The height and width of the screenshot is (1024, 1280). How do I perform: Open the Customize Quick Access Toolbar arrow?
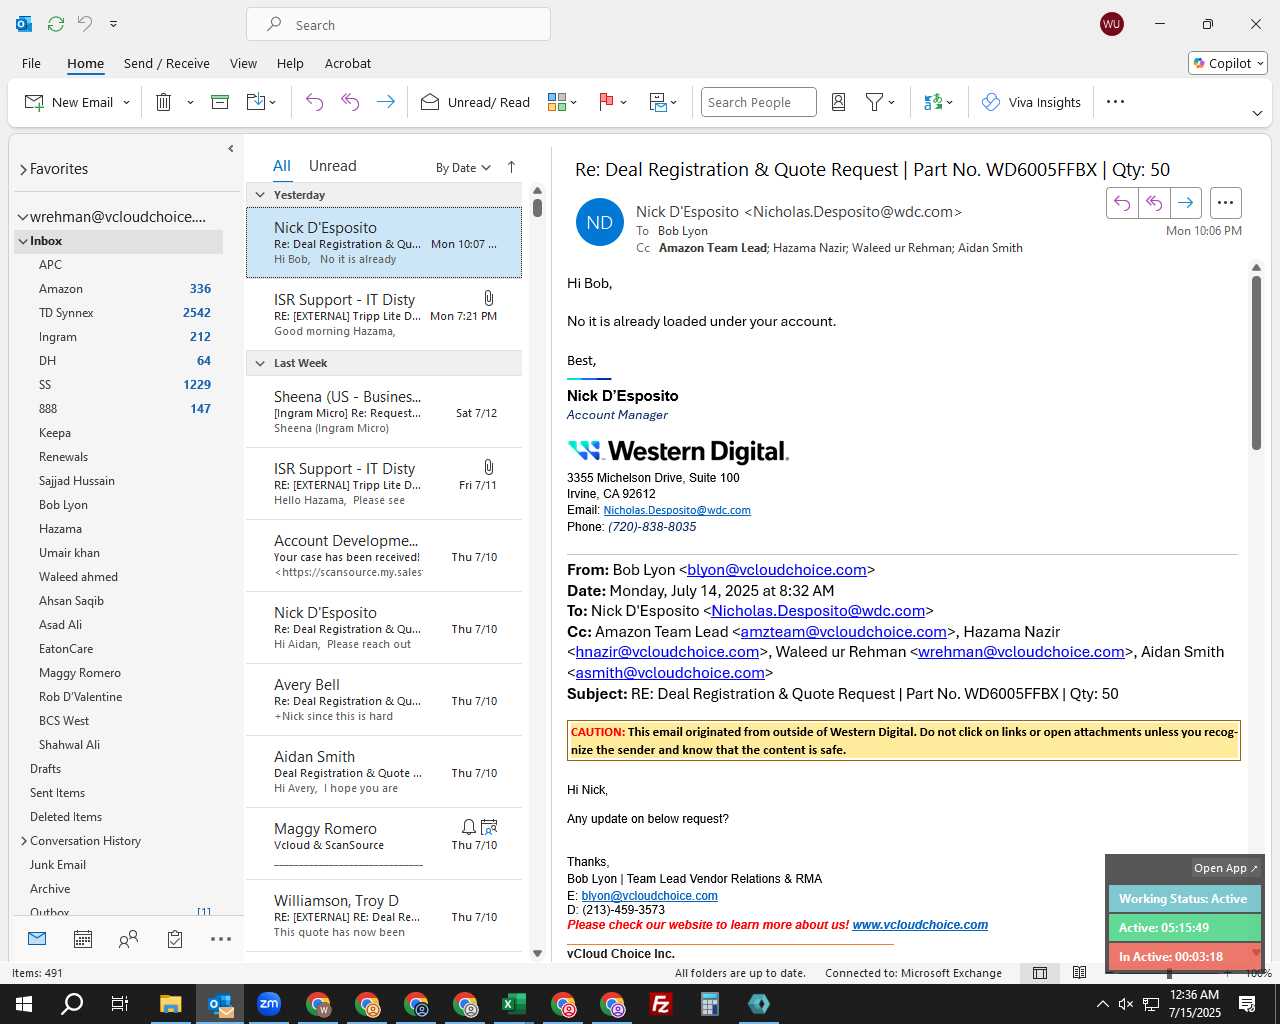pyautogui.click(x=113, y=24)
